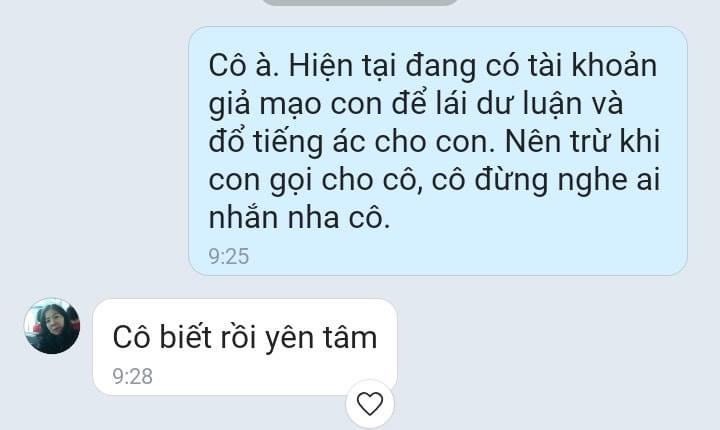
Task: Click the phrase 'giả mạo' in message
Action: click(264, 105)
